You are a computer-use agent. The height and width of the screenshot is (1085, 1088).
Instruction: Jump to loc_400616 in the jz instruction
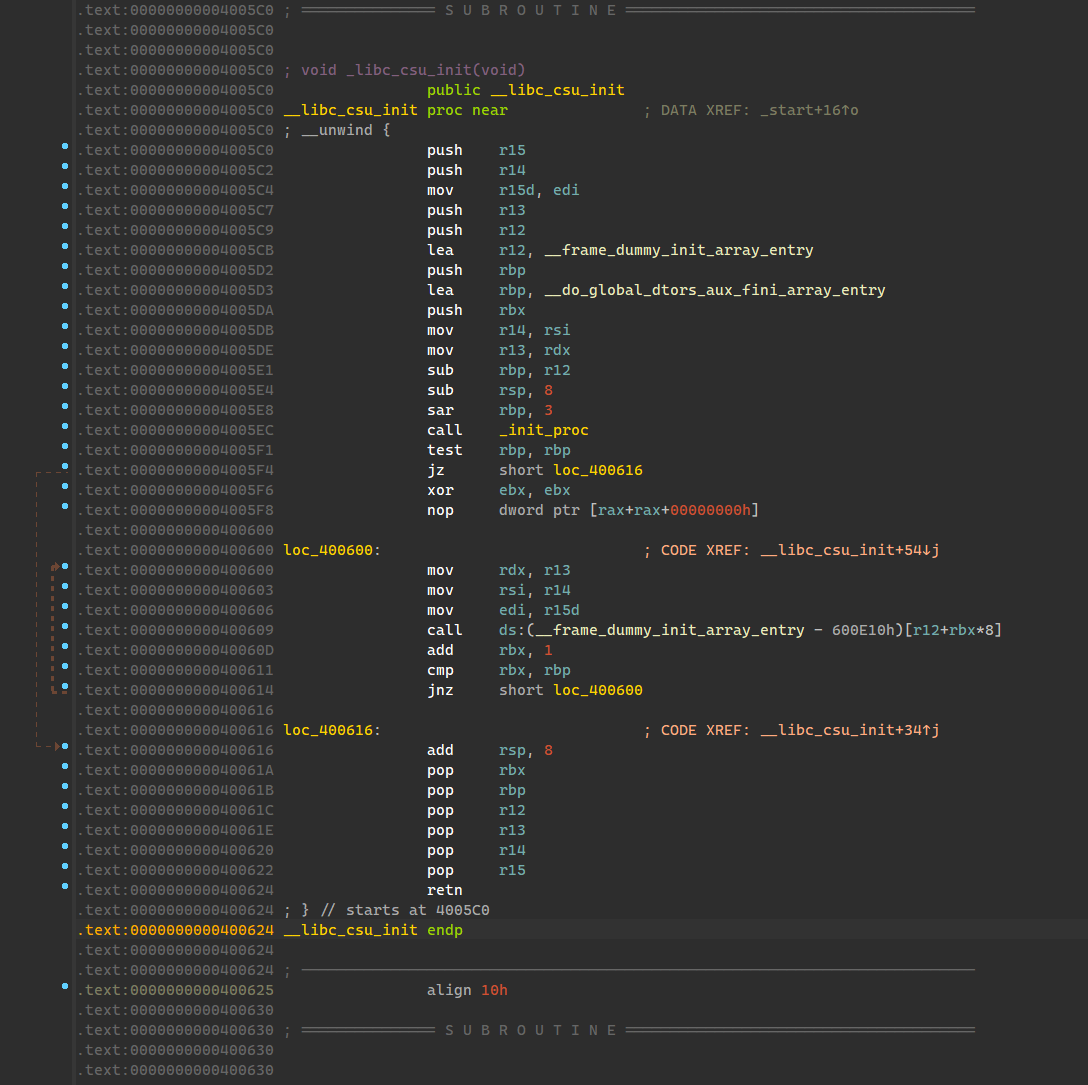[597, 470]
